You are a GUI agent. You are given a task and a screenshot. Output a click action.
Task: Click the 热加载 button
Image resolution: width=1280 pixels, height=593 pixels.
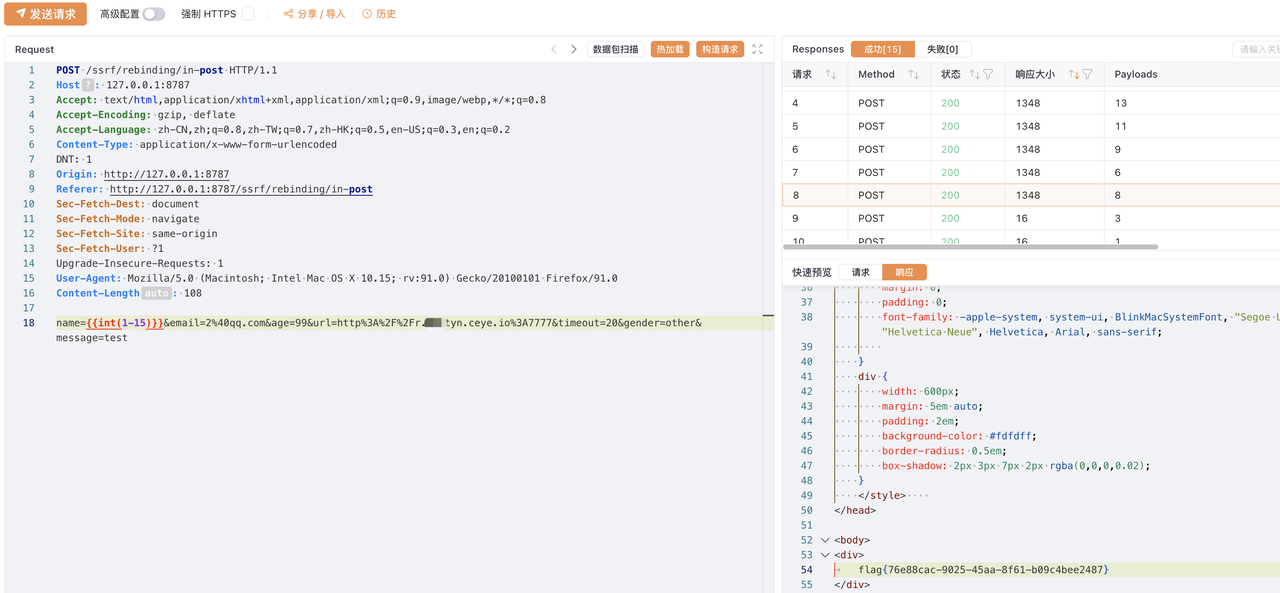[670, 49]
